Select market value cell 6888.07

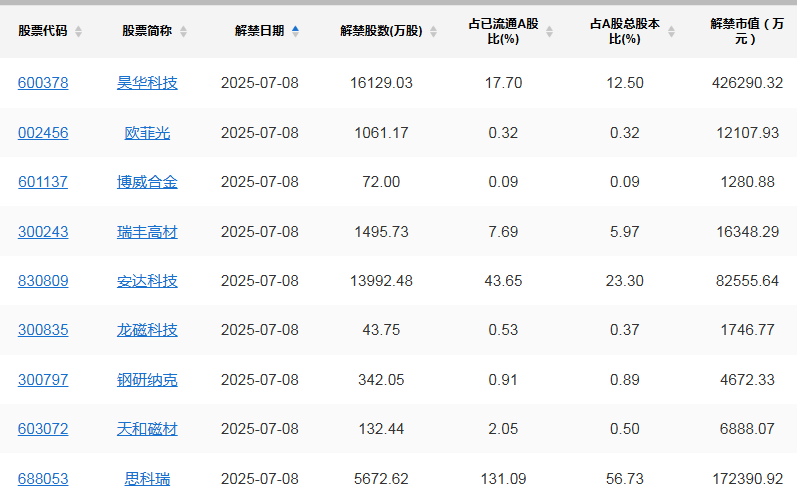[x=747, y=429]
